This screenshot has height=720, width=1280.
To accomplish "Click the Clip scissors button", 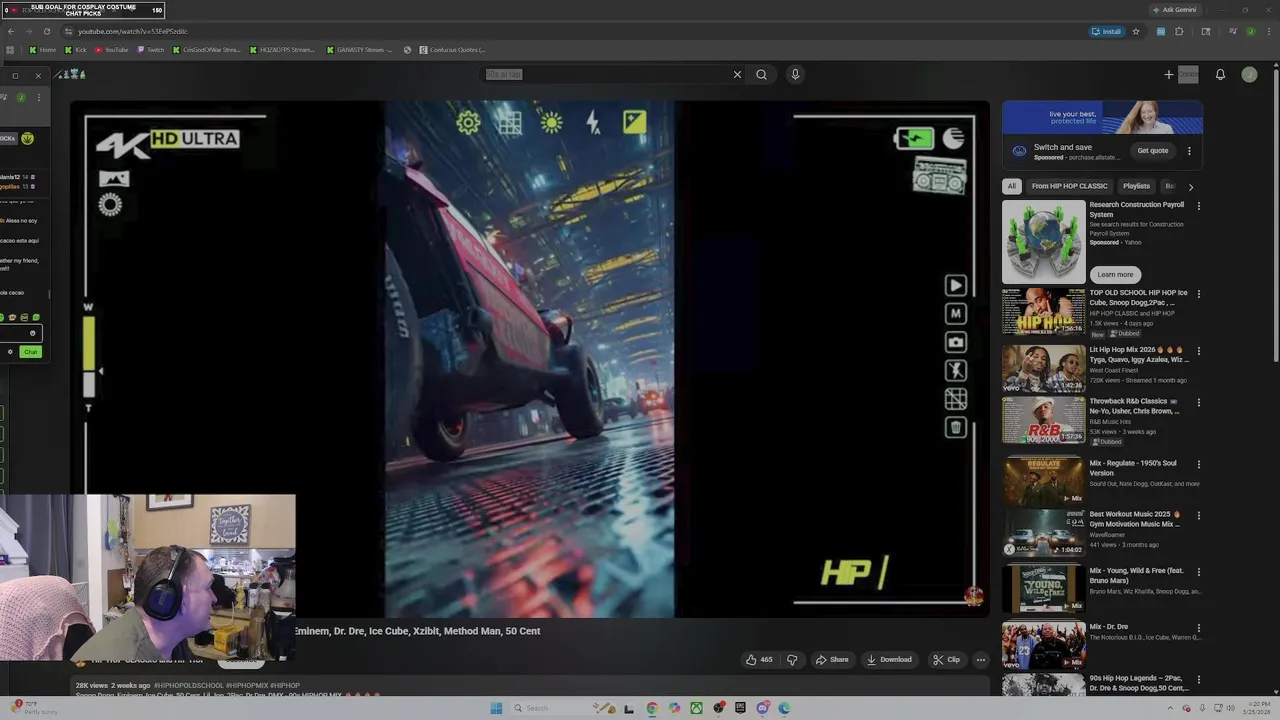I will (x=946, y=660).
